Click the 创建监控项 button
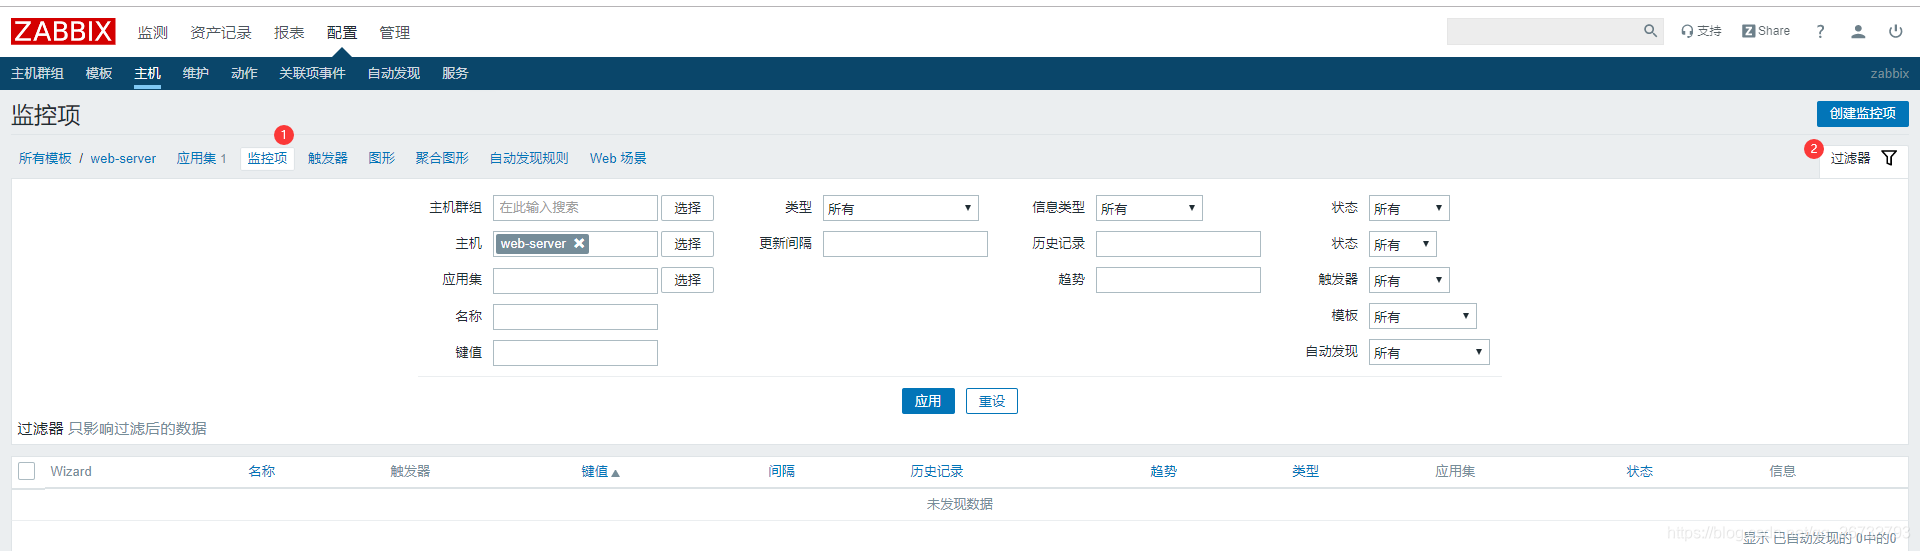This screenshot has height=551, width=1920. [1862, 114]
